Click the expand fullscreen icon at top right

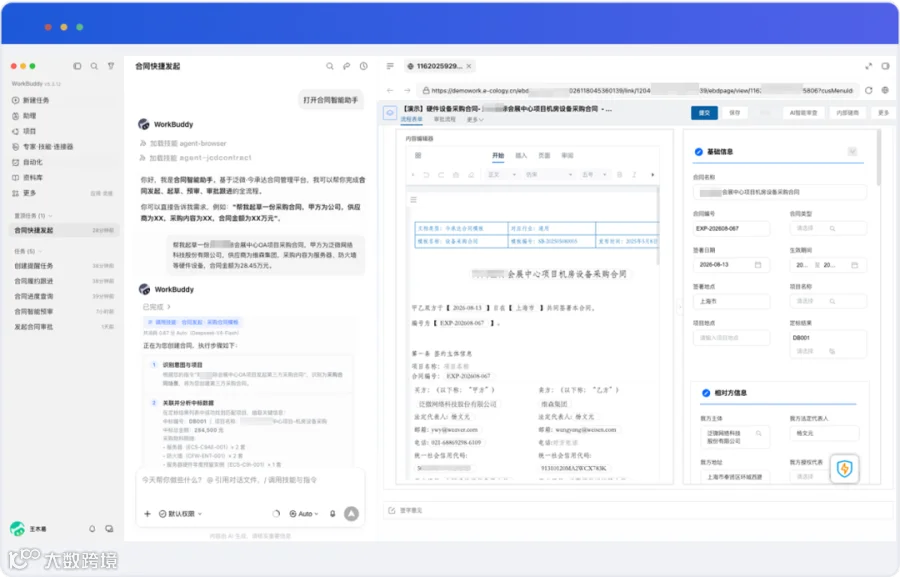pos(868,66)
